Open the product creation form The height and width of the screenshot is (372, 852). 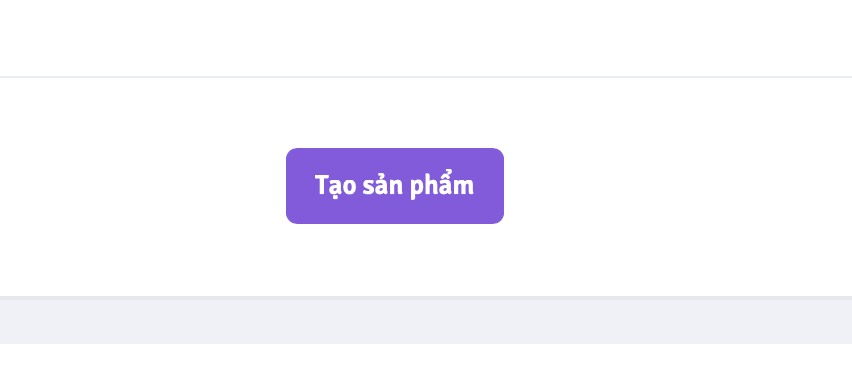[395, 186]
